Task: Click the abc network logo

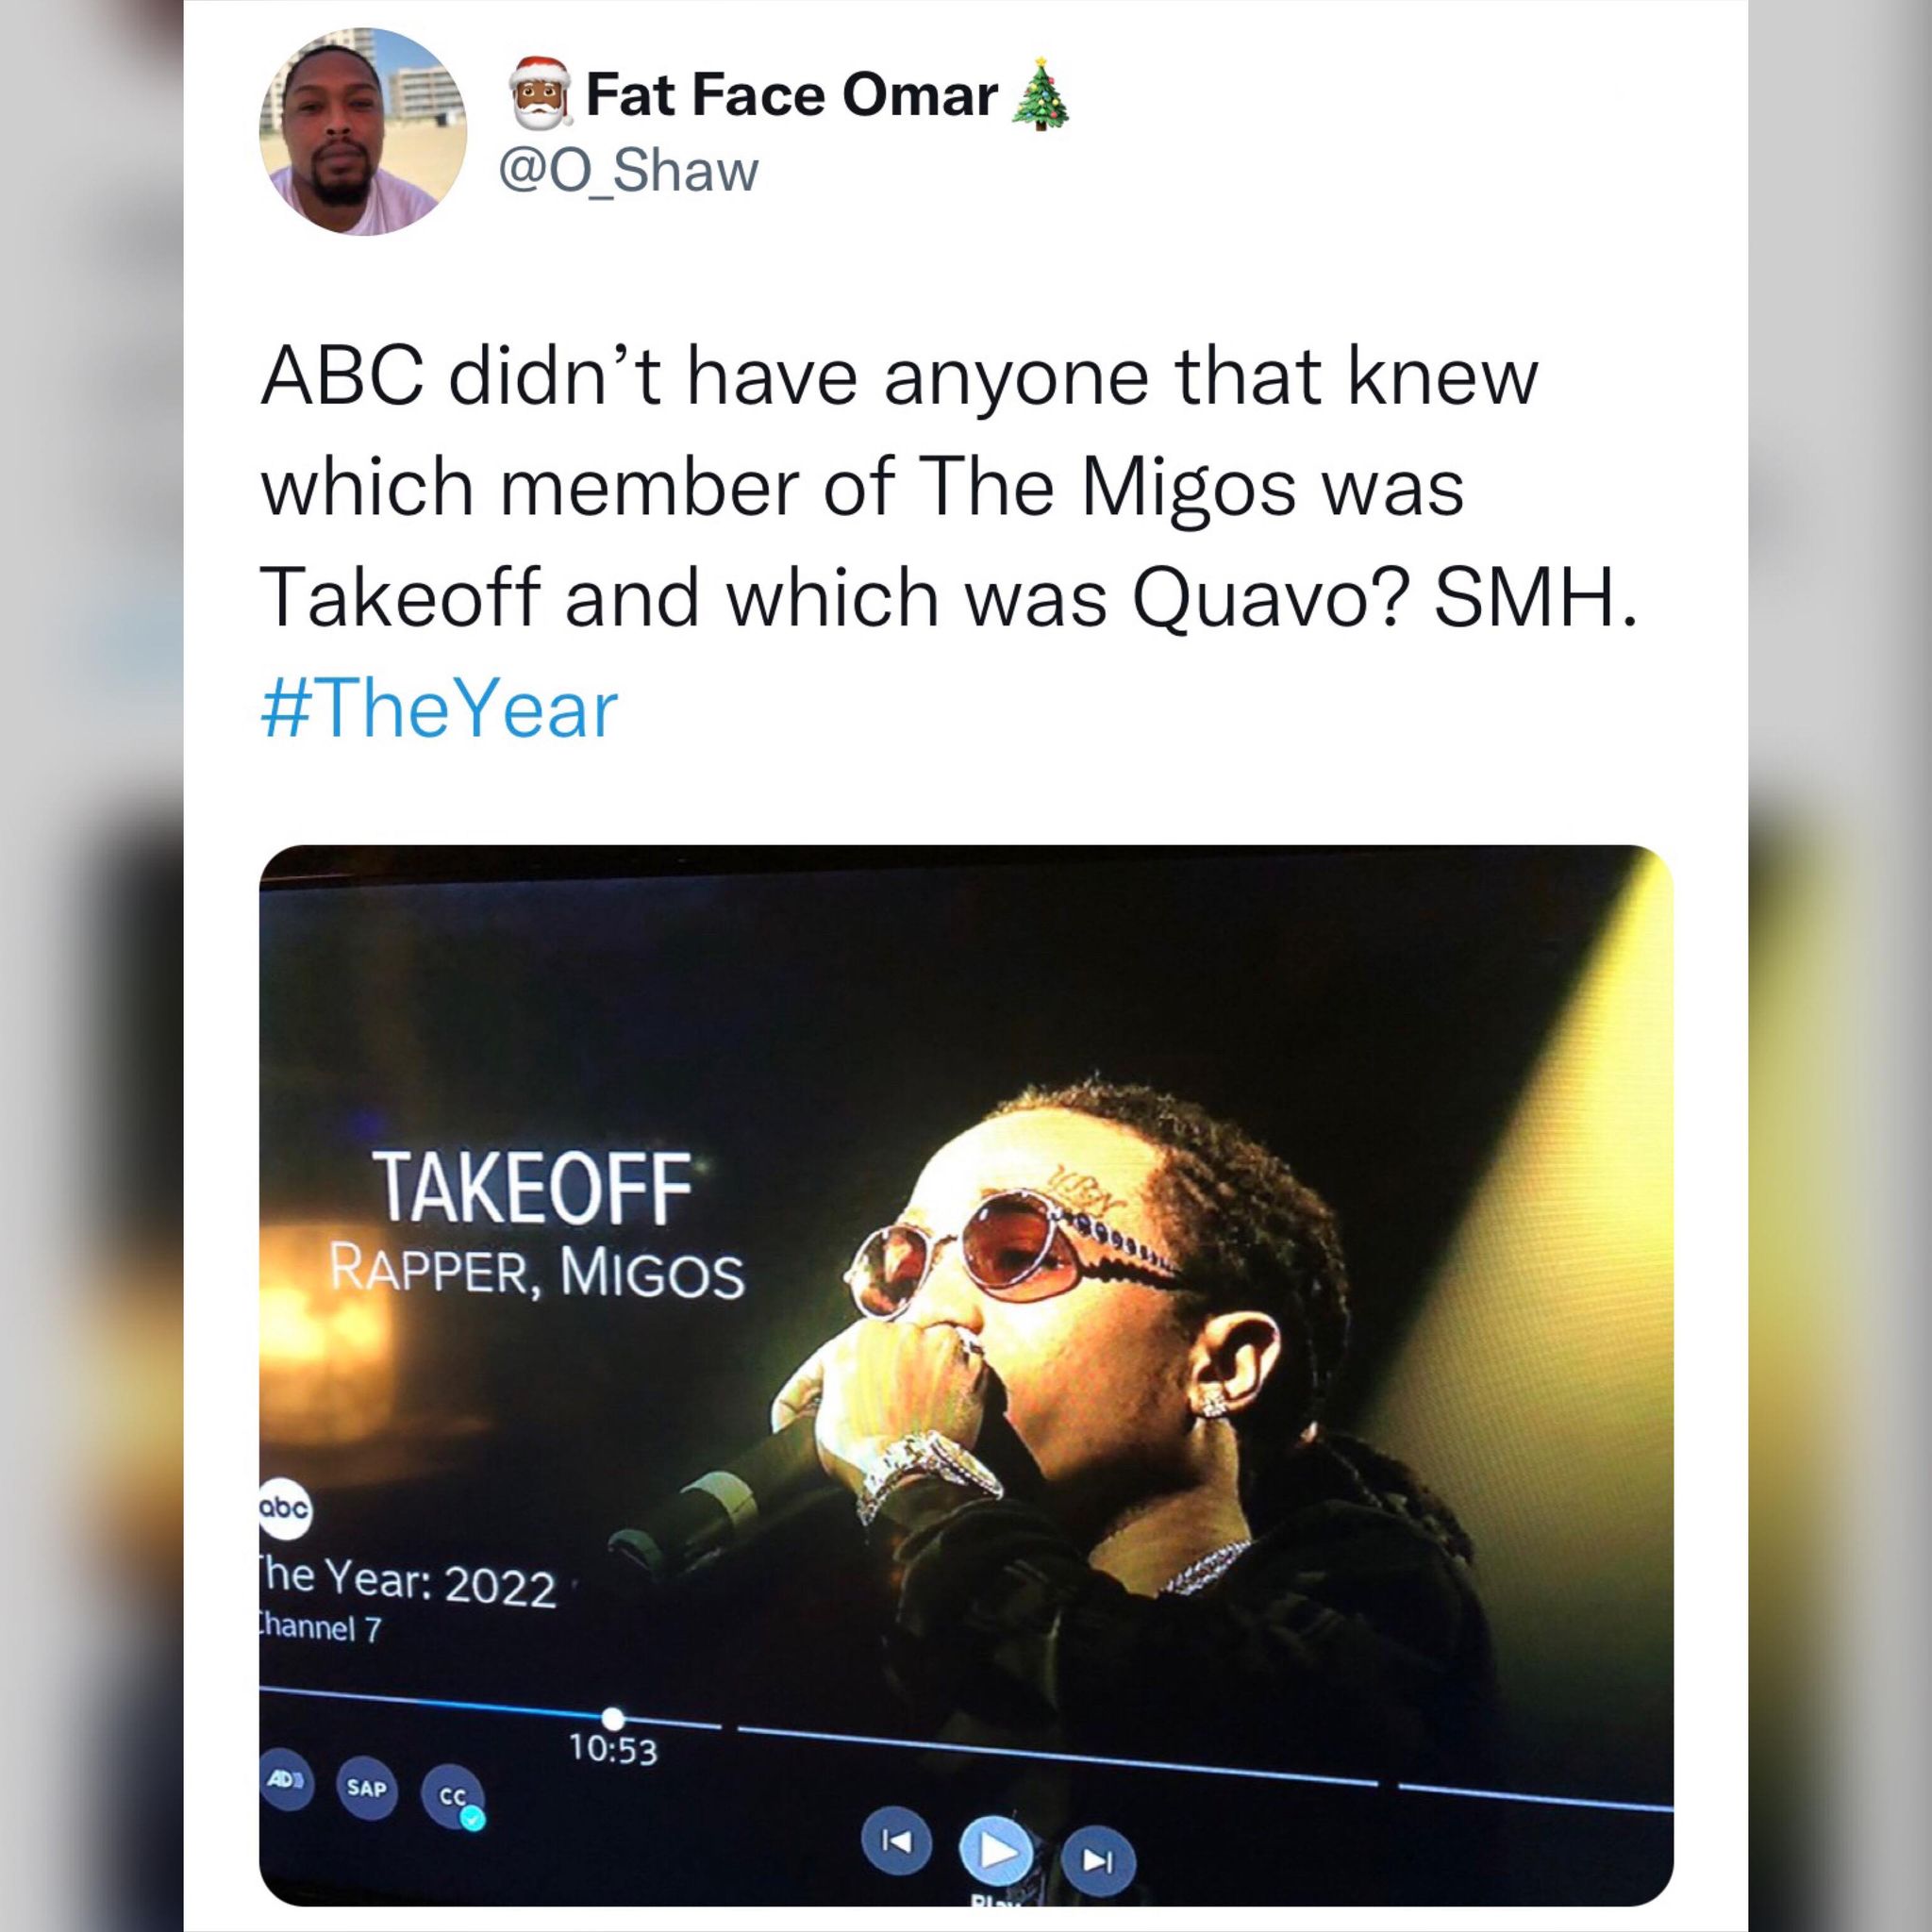Action: [287, 1535]
